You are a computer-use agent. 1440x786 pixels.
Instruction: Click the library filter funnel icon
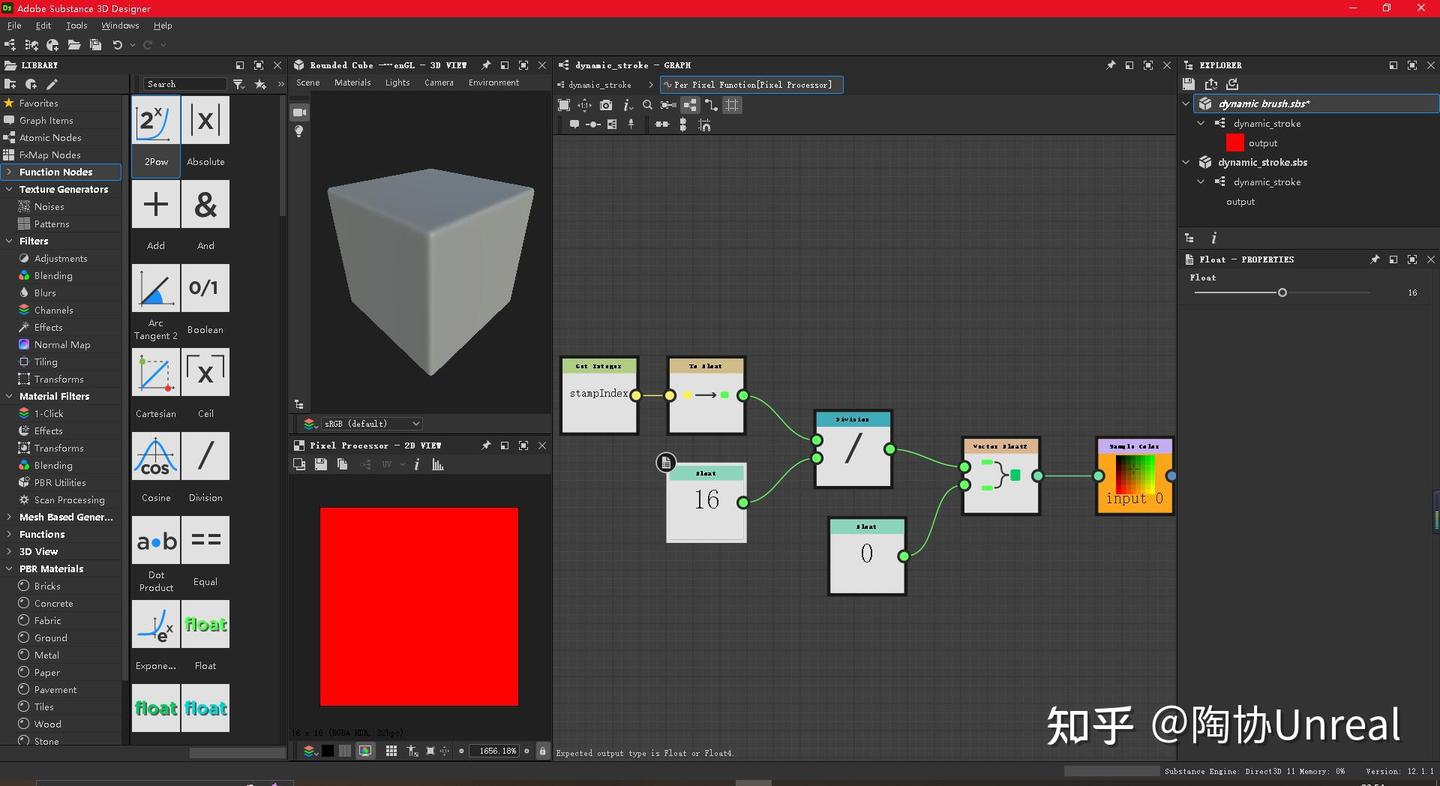coord(238,84)
